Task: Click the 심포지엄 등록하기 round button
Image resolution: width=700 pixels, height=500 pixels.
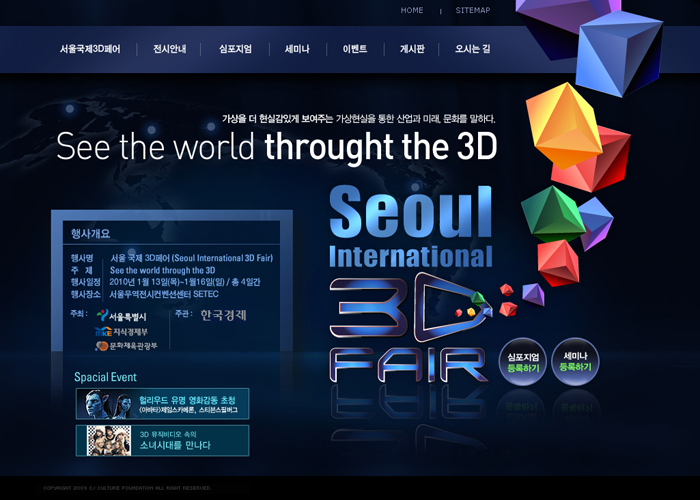Action: point(523,362)
